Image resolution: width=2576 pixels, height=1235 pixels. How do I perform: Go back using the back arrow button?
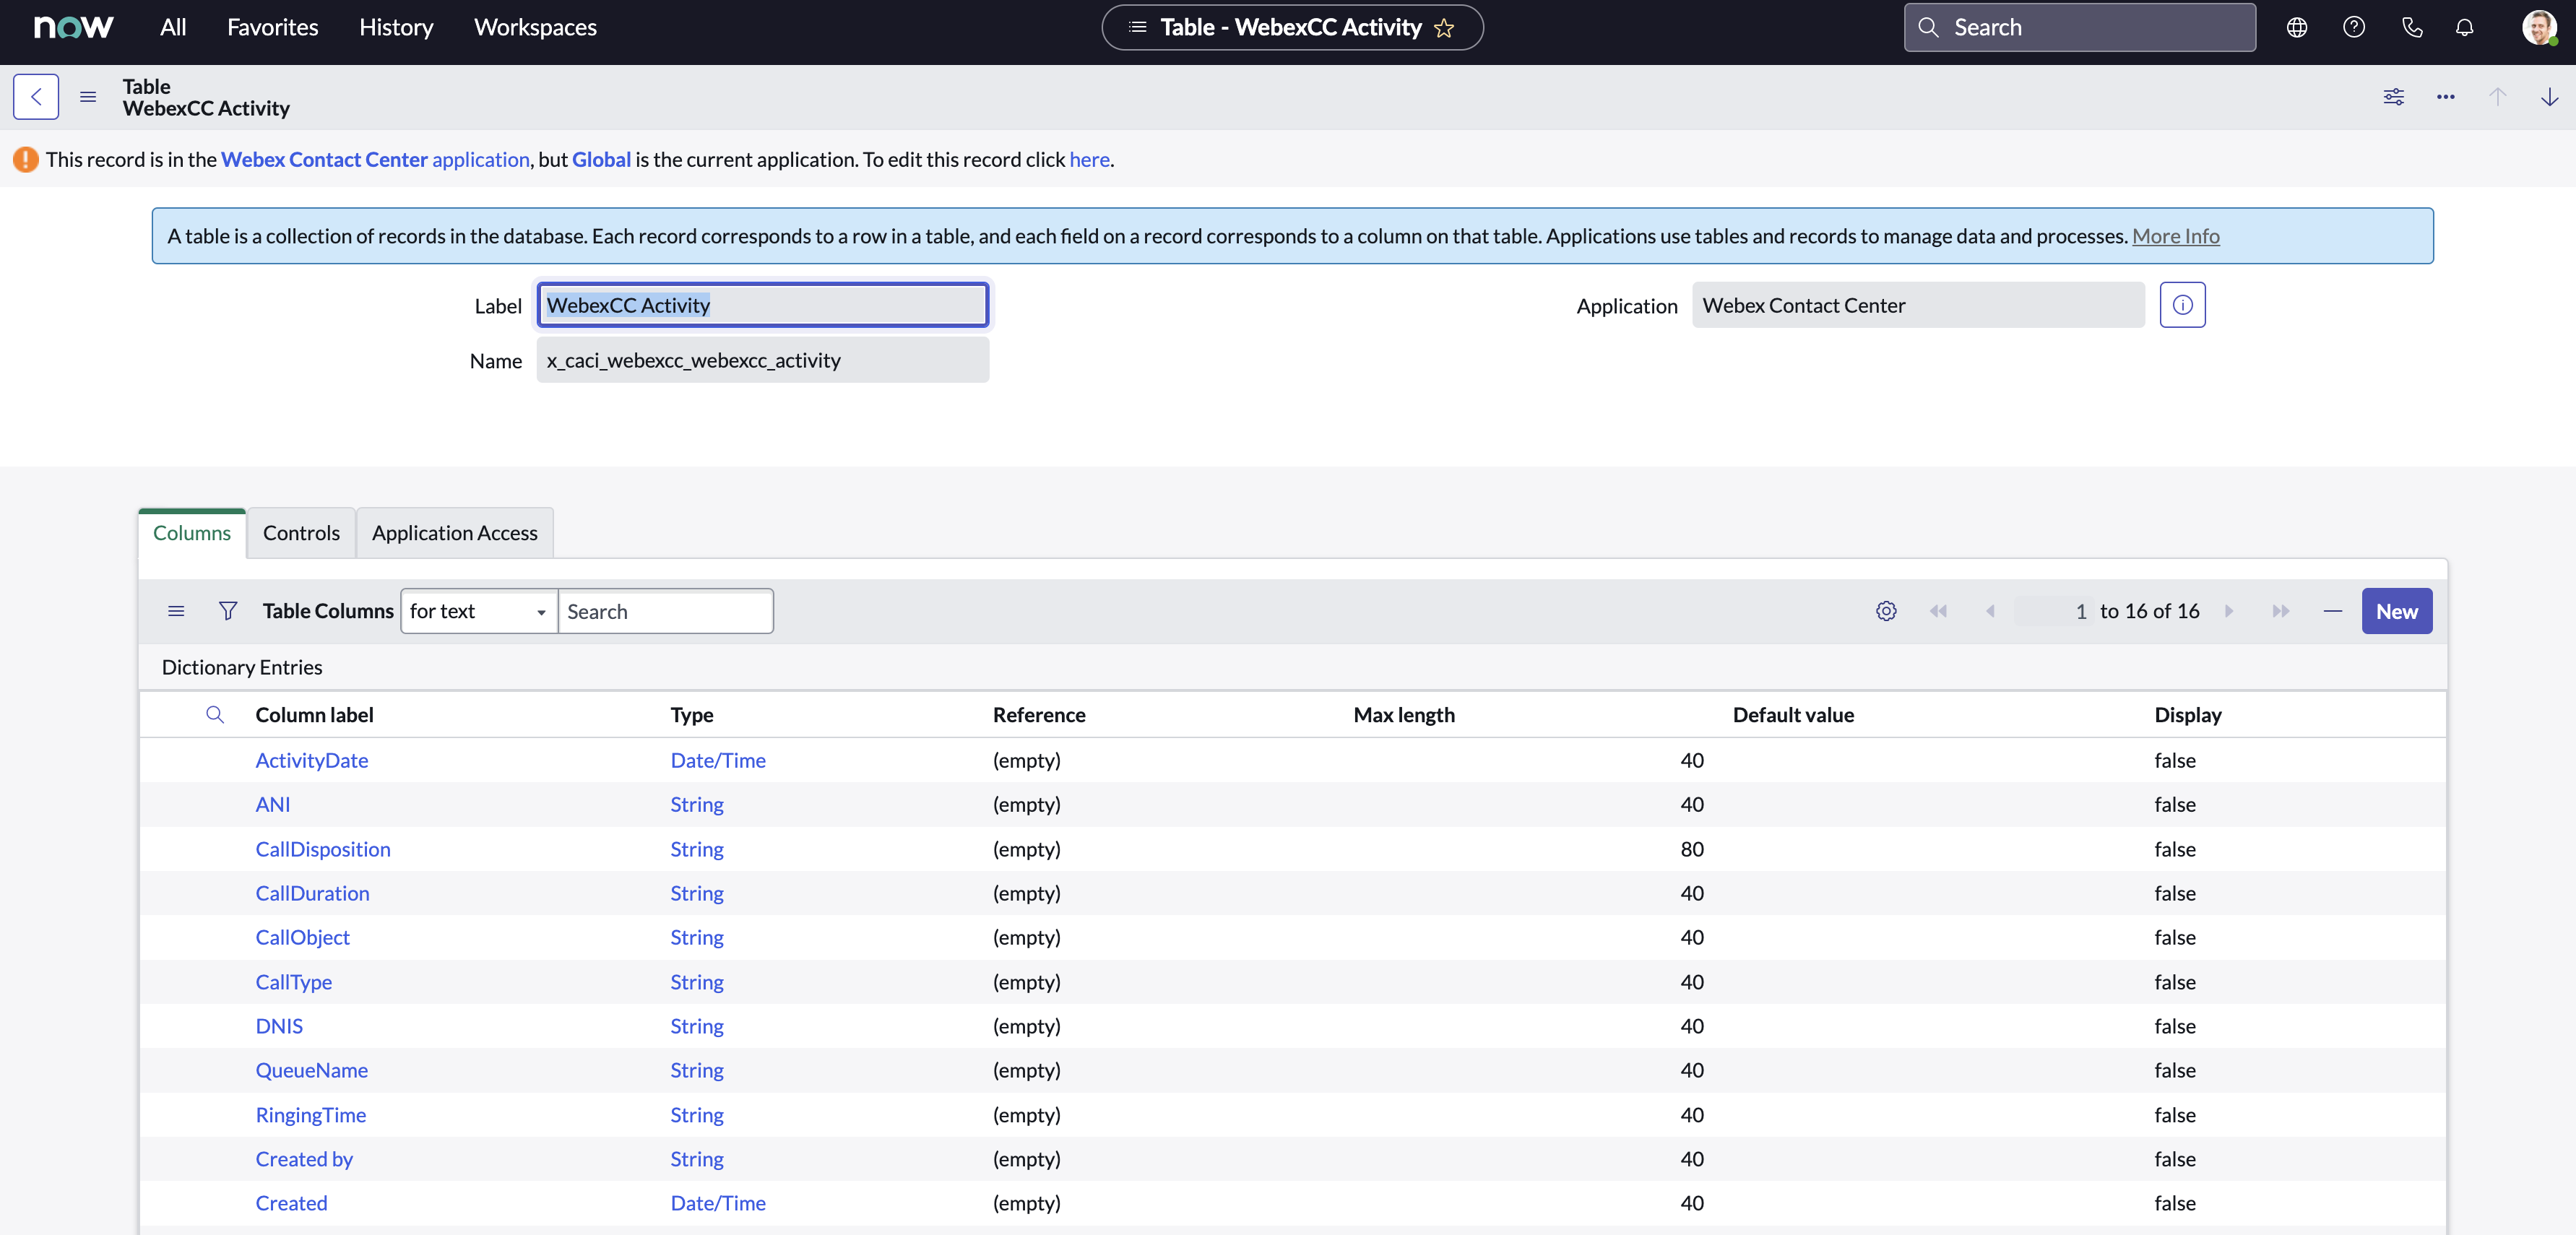36,97
